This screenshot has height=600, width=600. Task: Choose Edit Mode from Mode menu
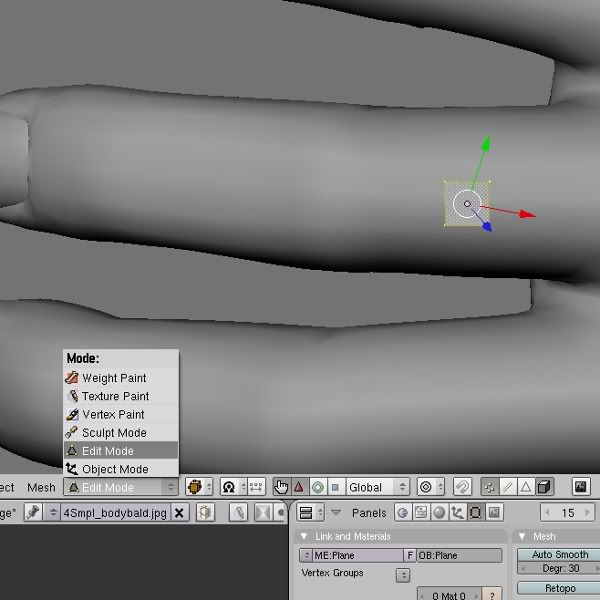[121, 451]
